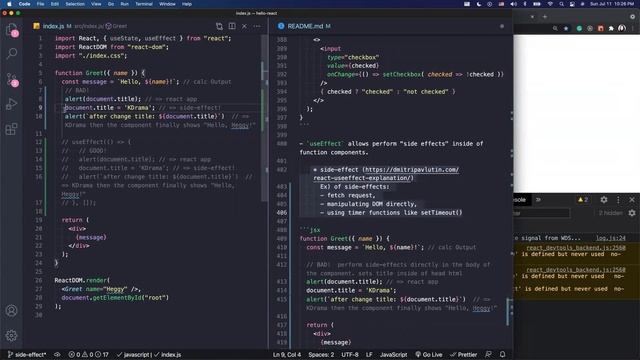
Task: Click the 2 hidden messages label in console
Action: point(611,213)
